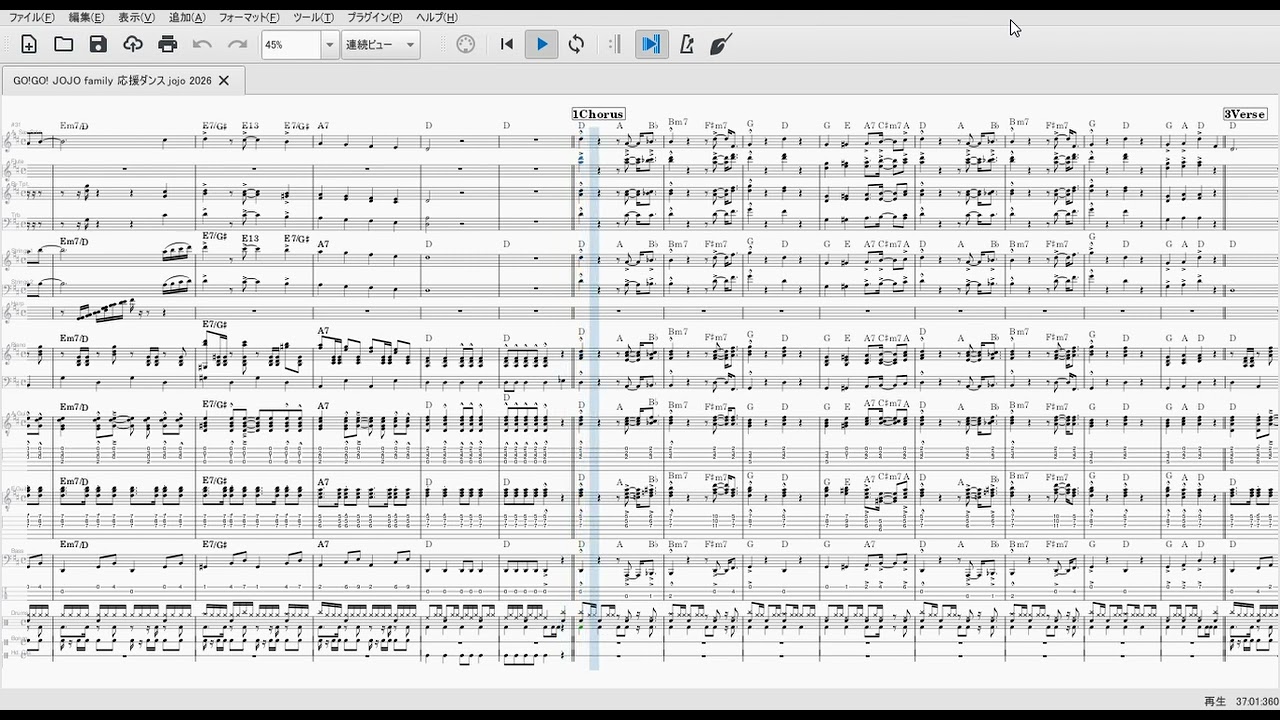This screenshot has width=1280, height=720.
Task: Create a new score with the toolbar icon
Action: pos(29,44)
